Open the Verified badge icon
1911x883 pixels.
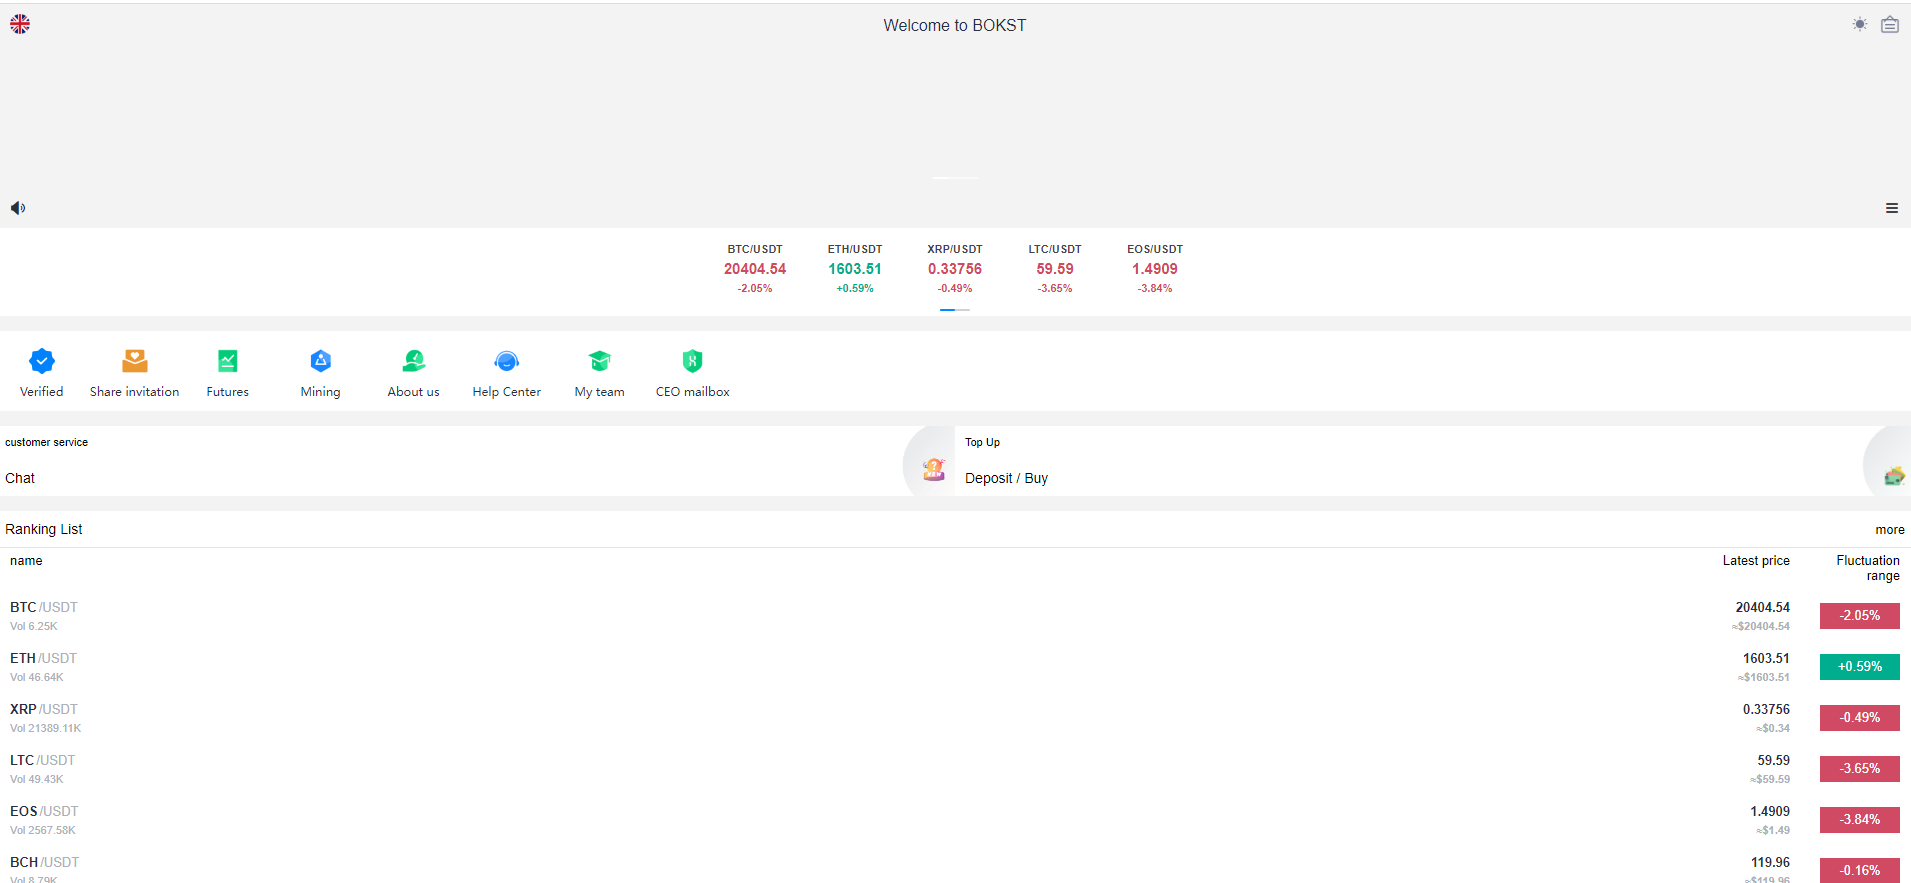click(41, 361)
